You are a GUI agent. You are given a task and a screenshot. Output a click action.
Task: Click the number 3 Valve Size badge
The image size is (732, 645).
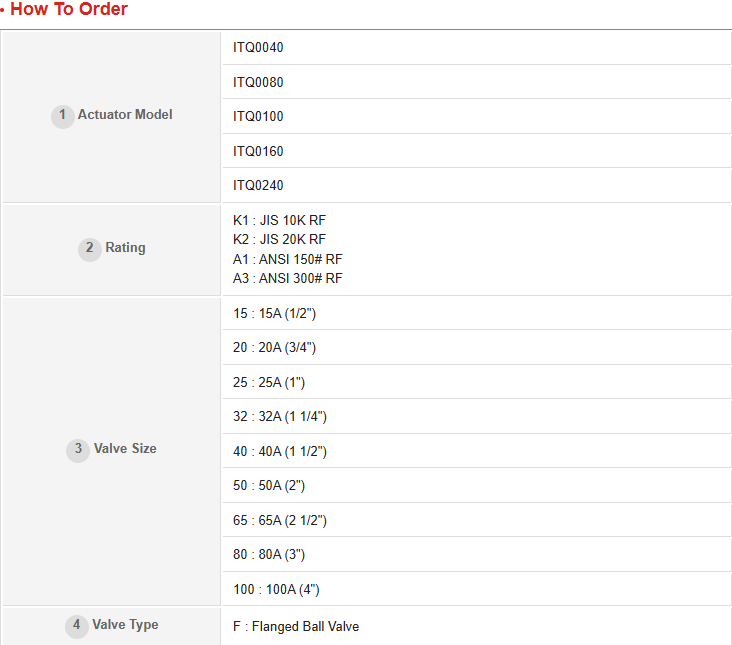[79, 450]
